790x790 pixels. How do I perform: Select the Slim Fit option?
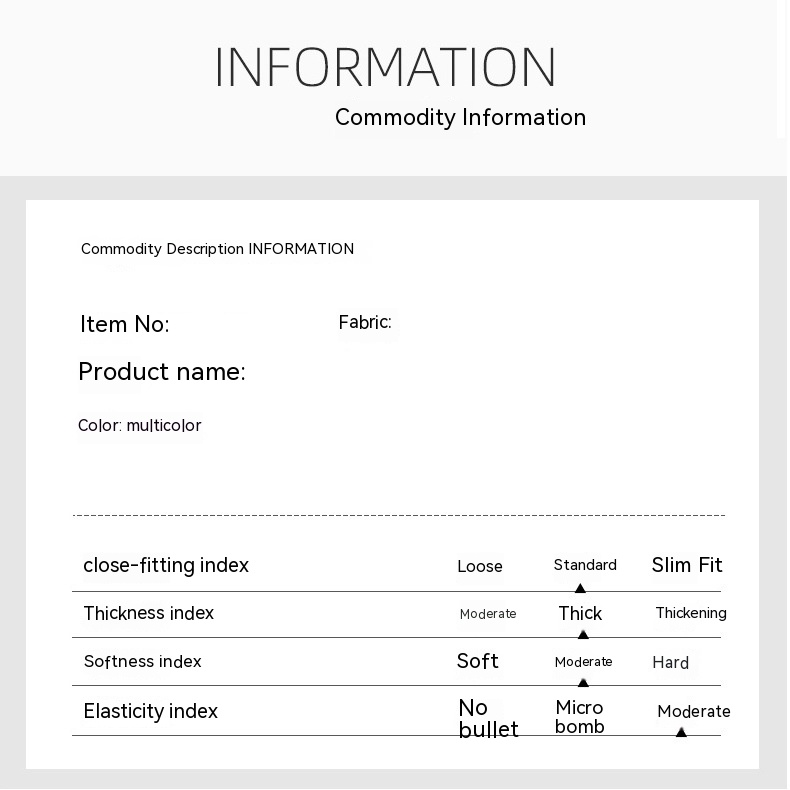(687, 565)
